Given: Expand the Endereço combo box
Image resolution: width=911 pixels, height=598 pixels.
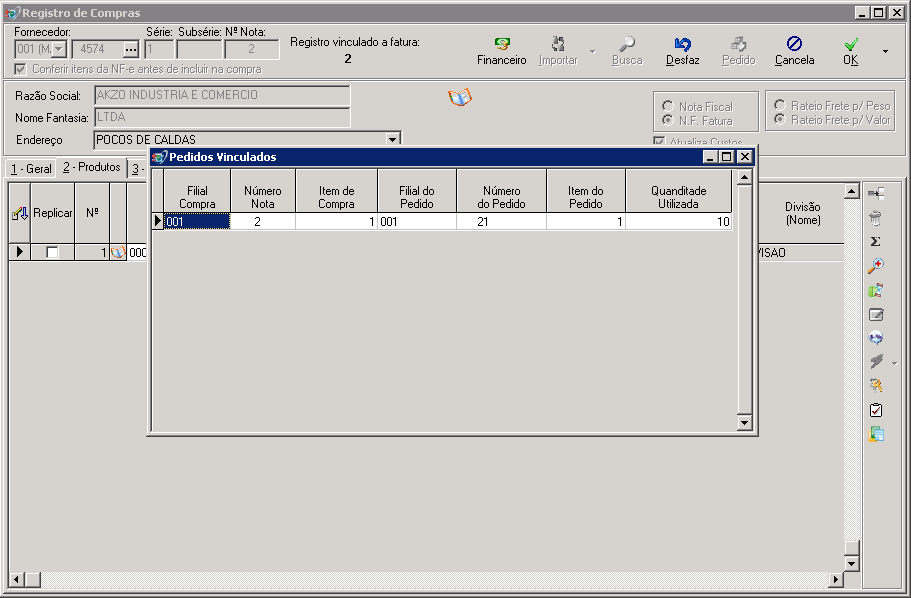Looking at the screenshot, I should click(393, 139).
